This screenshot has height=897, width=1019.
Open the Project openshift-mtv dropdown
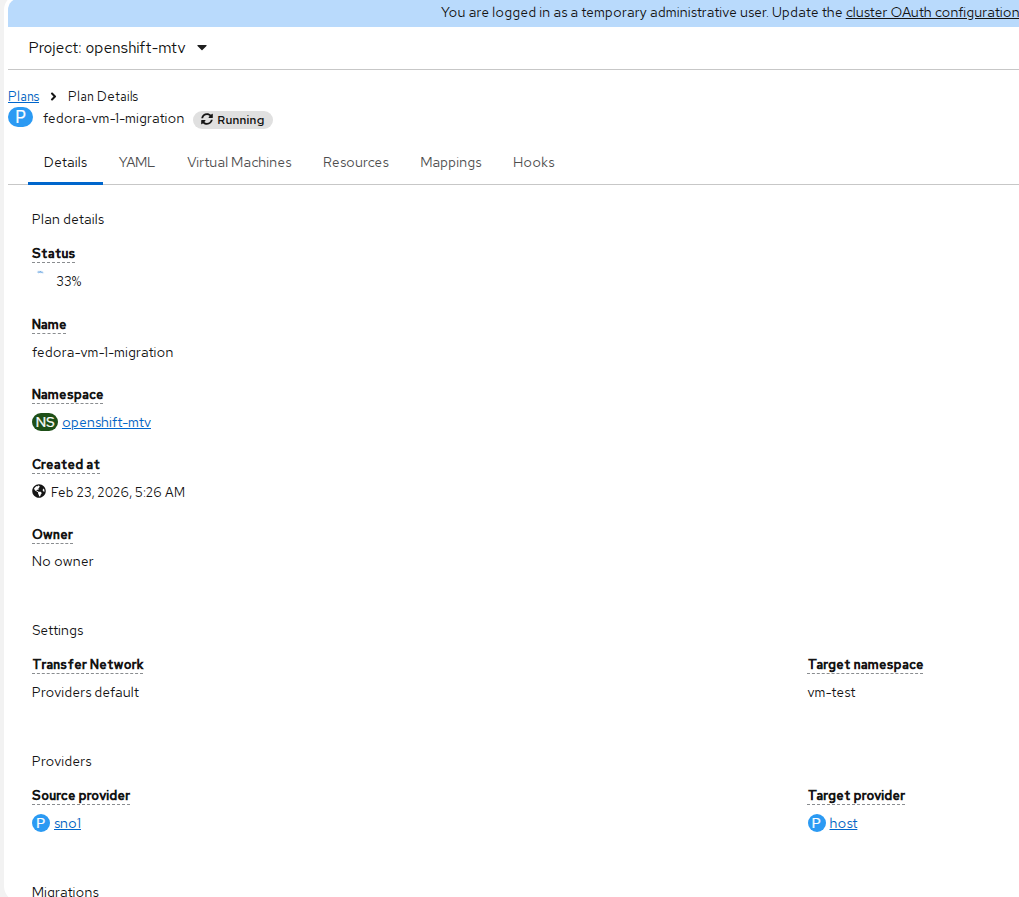coord(118,48)
